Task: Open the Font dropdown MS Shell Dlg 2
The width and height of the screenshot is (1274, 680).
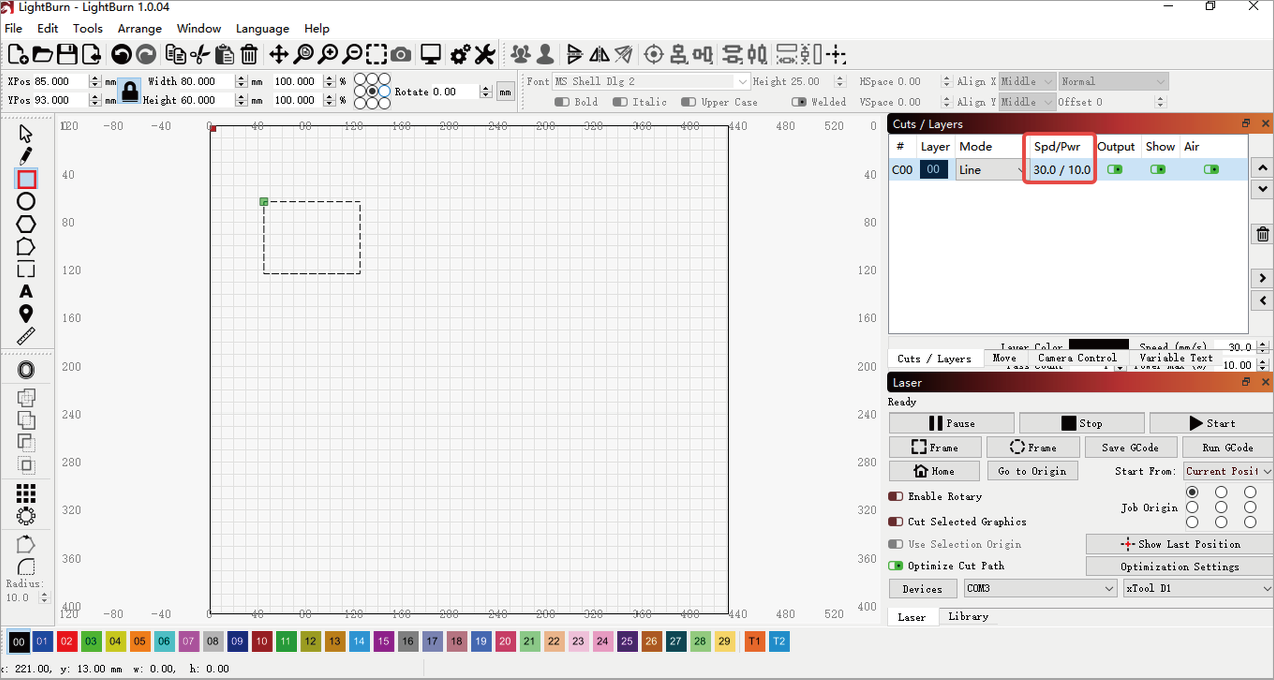Action: click(x=652, y=82)
